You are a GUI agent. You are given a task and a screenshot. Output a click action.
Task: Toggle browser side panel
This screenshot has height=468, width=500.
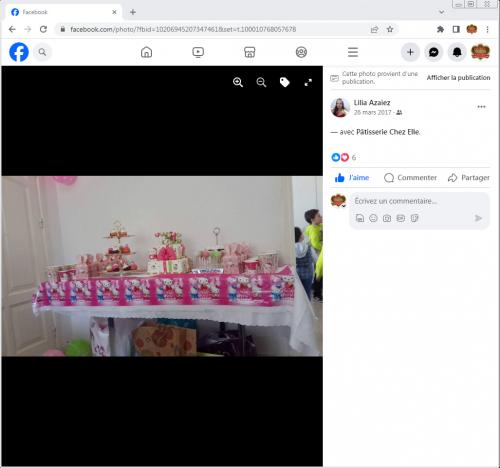tap(456, 29)
